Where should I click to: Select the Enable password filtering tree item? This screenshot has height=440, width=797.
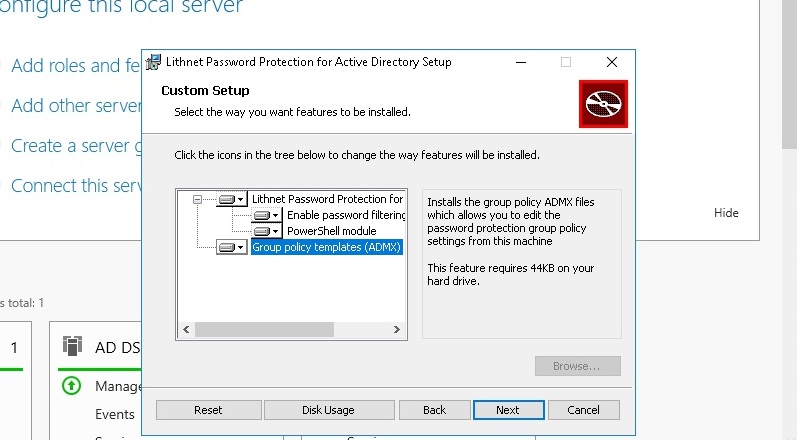pyautogui.click(x=345, y=215)
